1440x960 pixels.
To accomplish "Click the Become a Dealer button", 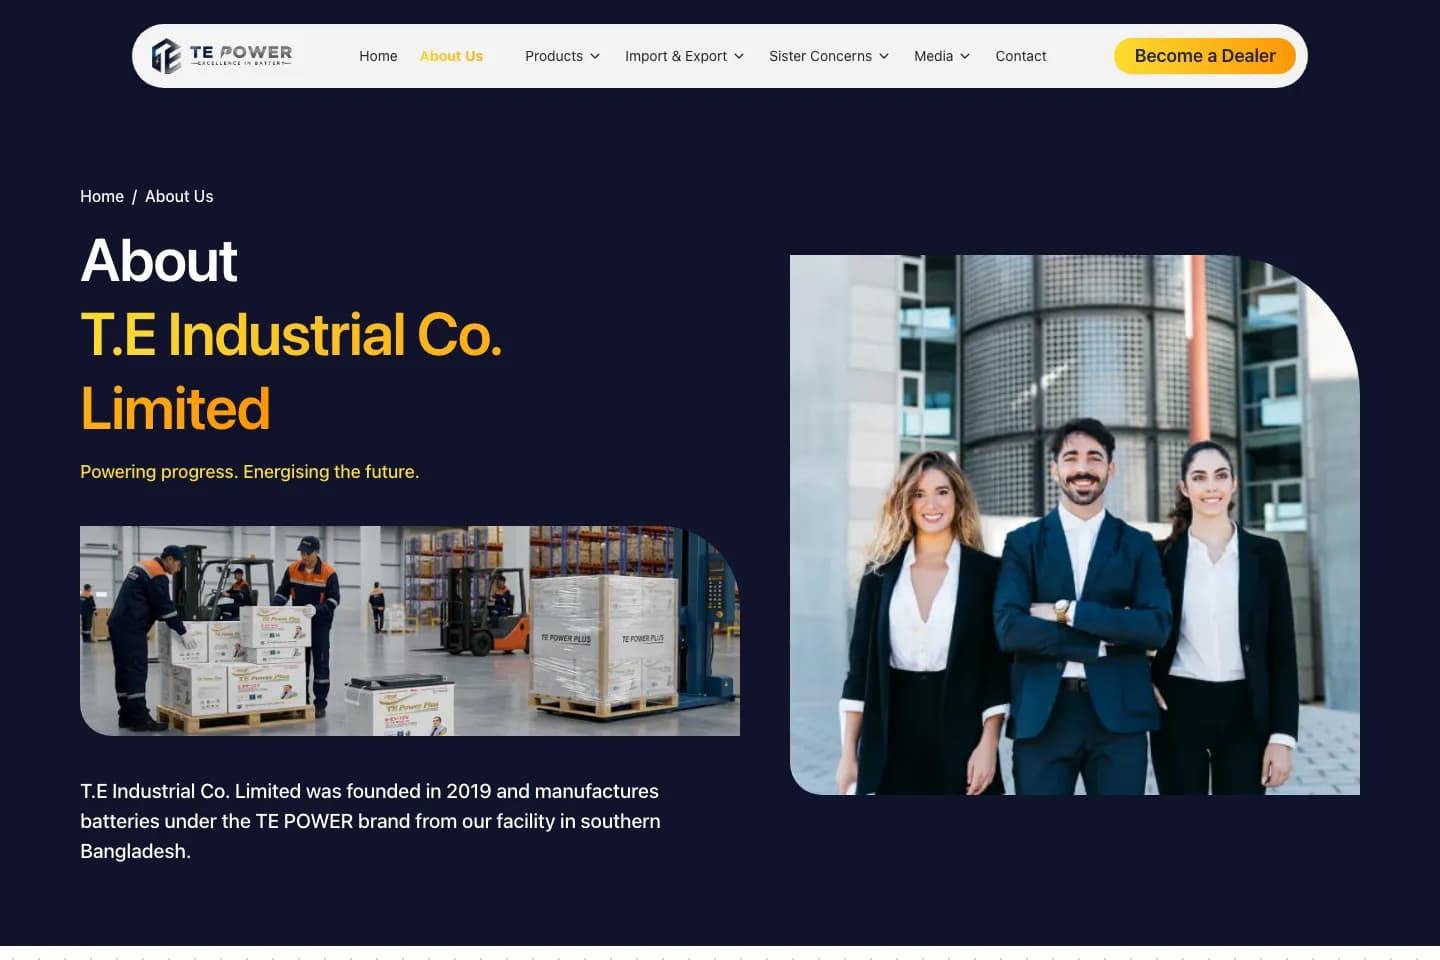I will pos(1205,56).
